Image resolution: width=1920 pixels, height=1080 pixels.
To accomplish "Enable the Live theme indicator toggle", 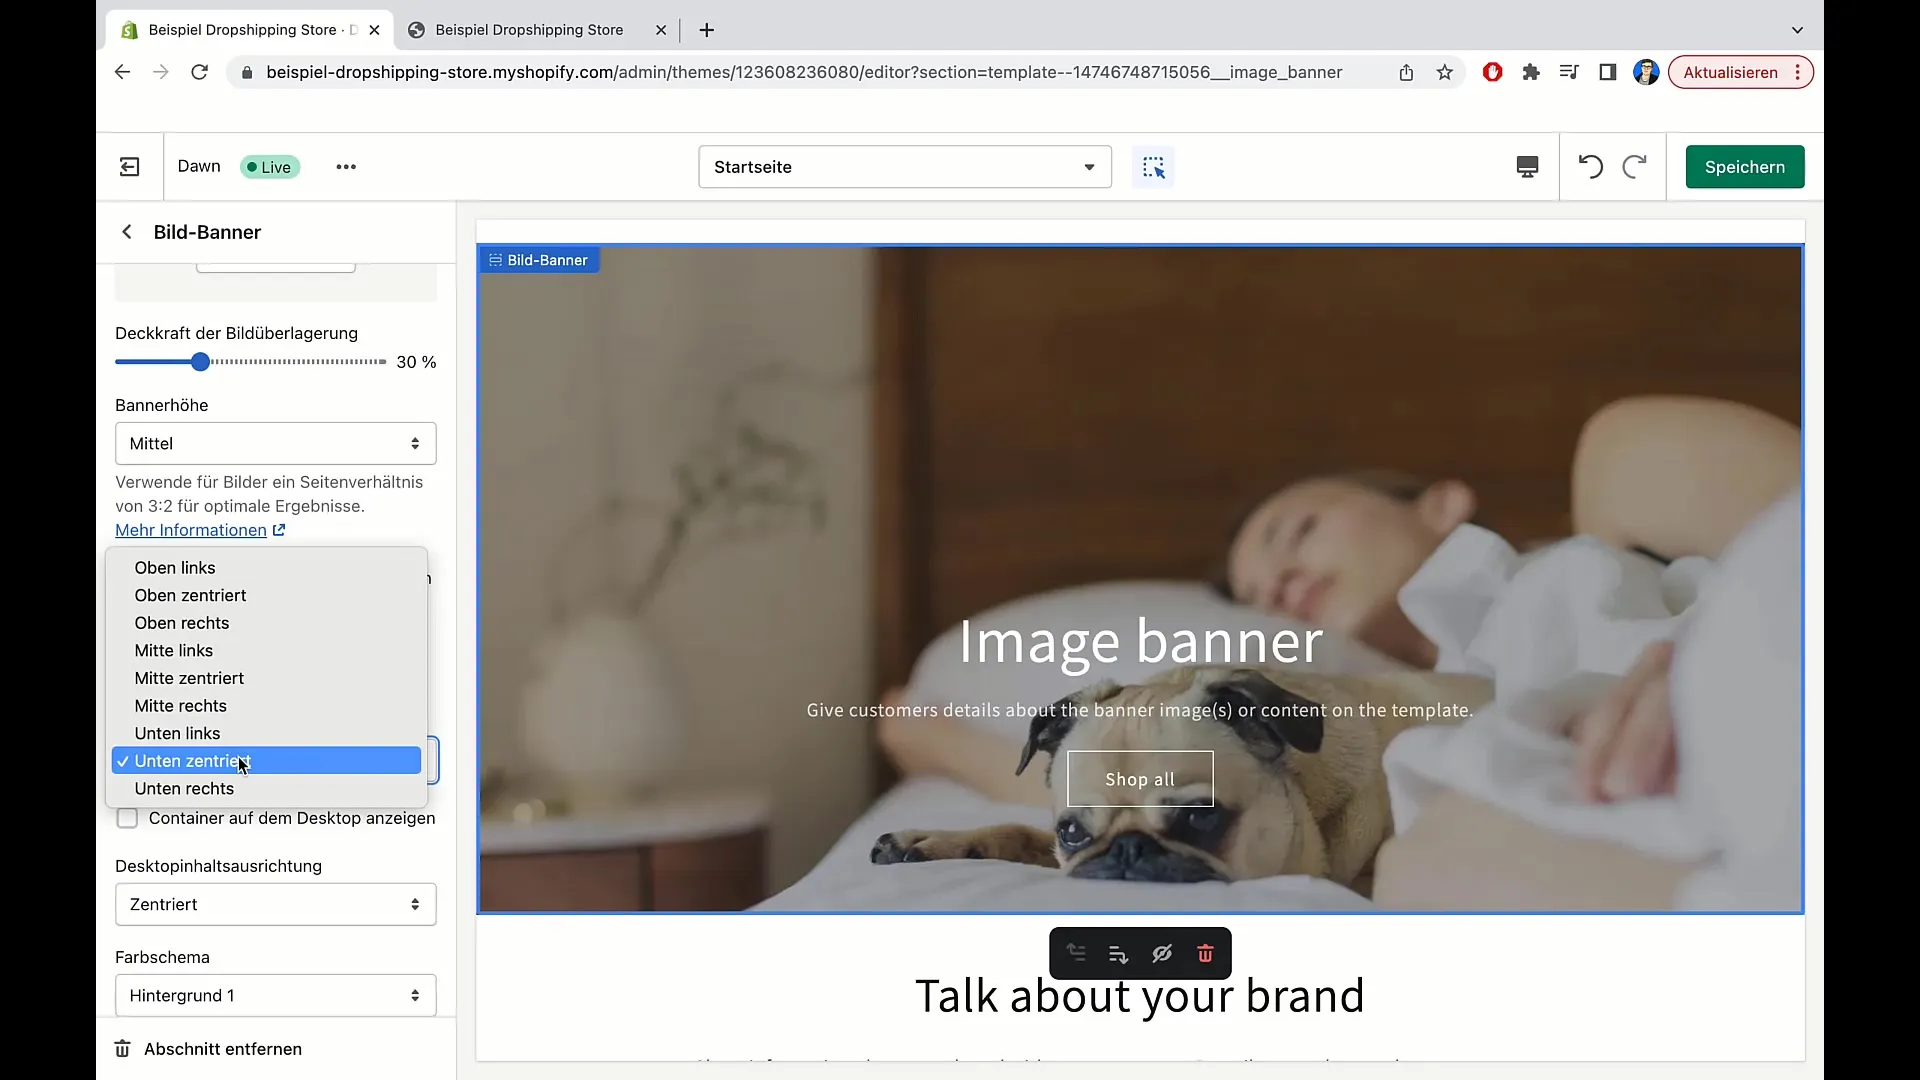I will 269,165.
